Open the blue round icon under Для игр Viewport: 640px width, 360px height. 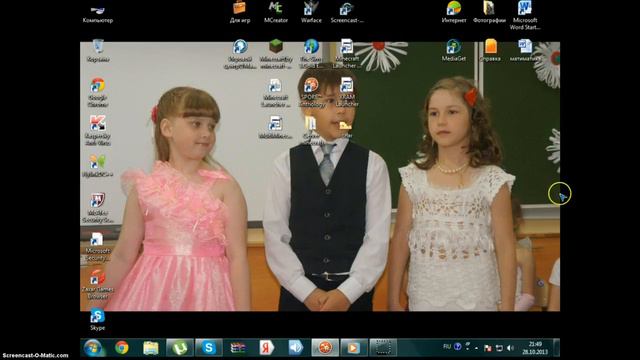(240, 54)
